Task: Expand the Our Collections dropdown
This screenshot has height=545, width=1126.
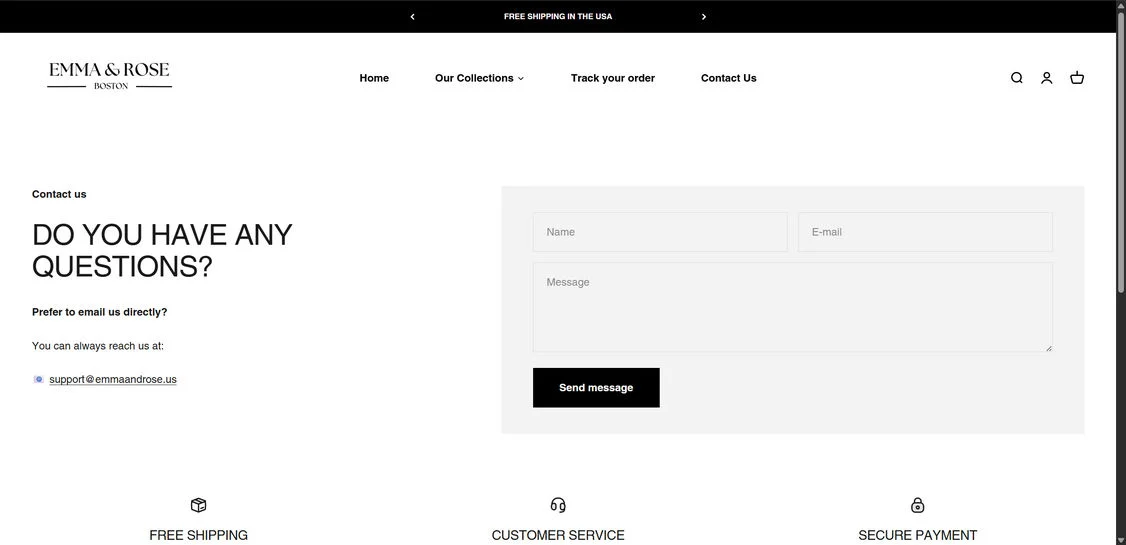Action: pos(479,78)
